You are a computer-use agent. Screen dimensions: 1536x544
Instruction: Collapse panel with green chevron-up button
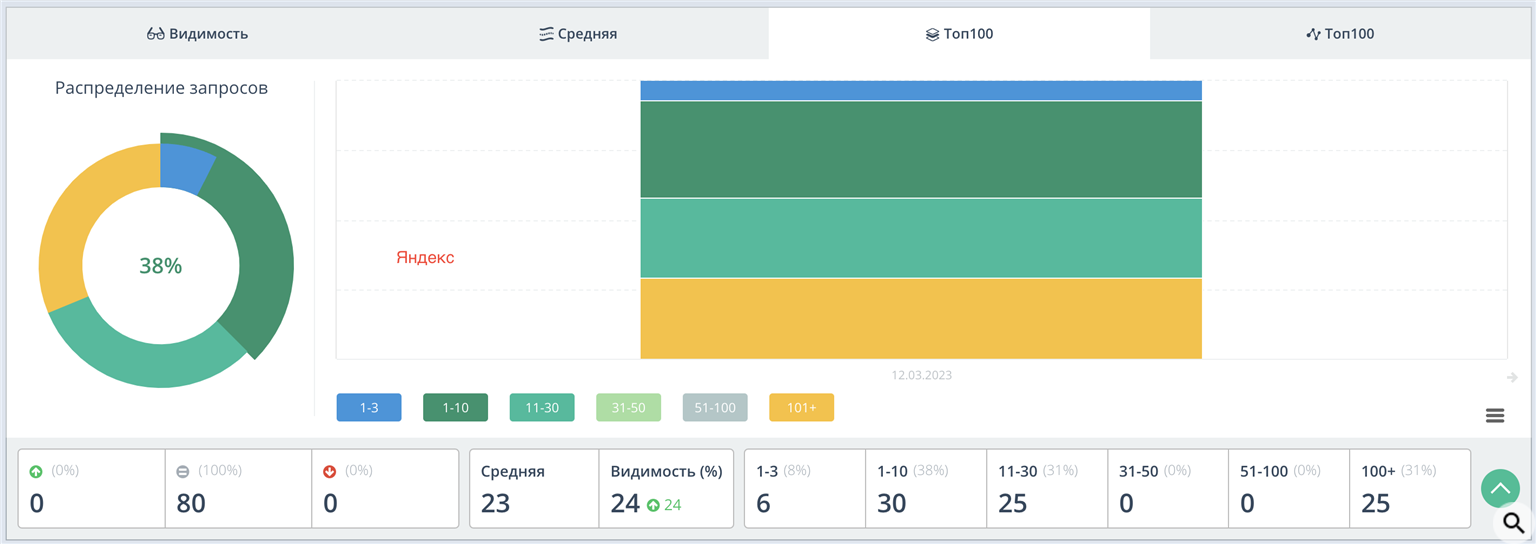click(x=1500, y=489)
